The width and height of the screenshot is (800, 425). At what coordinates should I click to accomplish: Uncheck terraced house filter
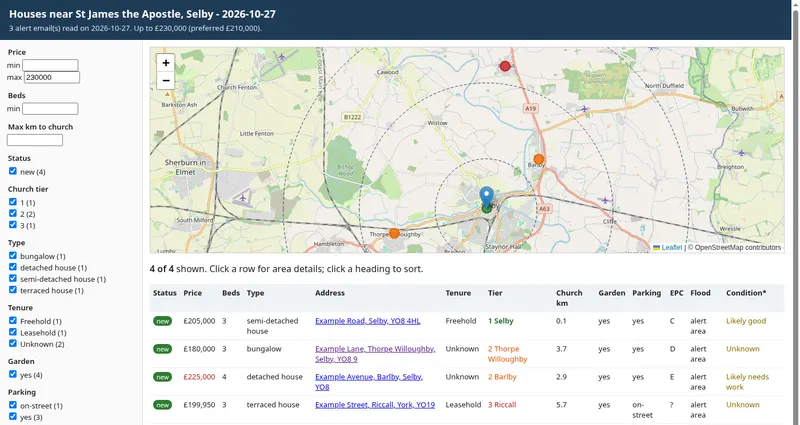(x=13, y=290)
